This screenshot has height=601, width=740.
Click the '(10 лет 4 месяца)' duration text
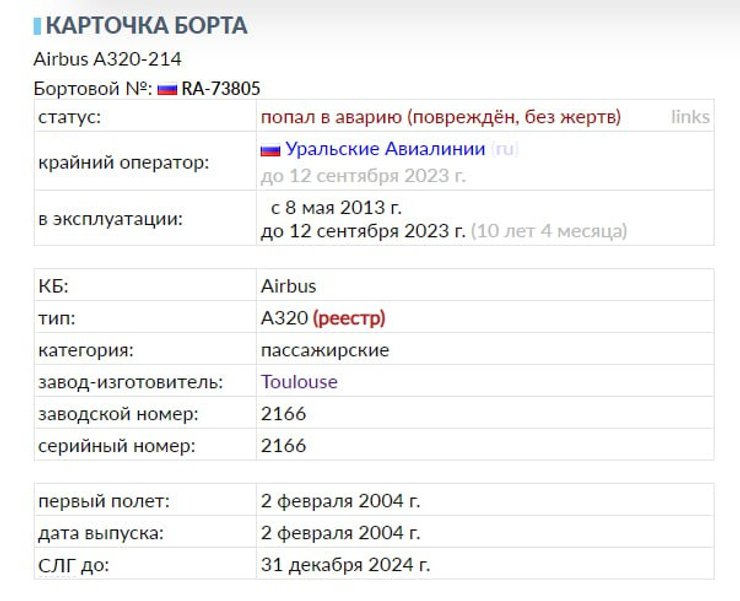[549, 231]
